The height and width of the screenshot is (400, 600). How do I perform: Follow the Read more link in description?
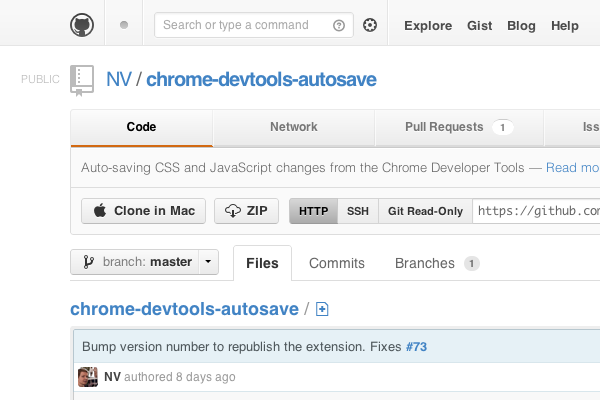click(572, 168)
